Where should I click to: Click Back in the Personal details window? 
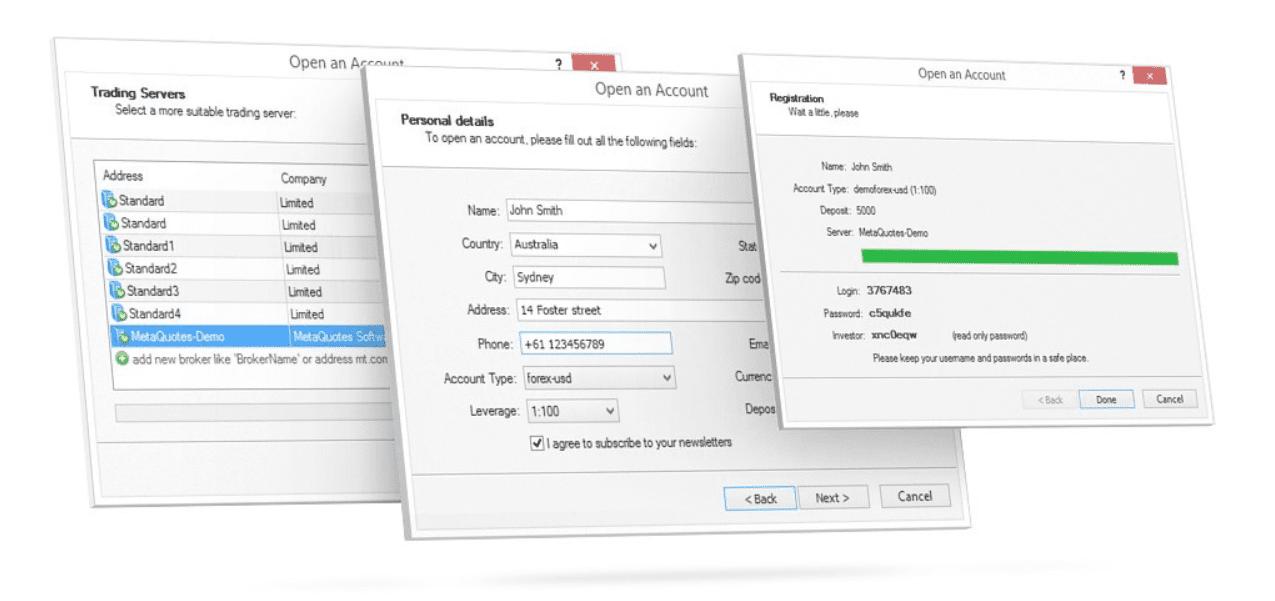[x=760, y=498]
